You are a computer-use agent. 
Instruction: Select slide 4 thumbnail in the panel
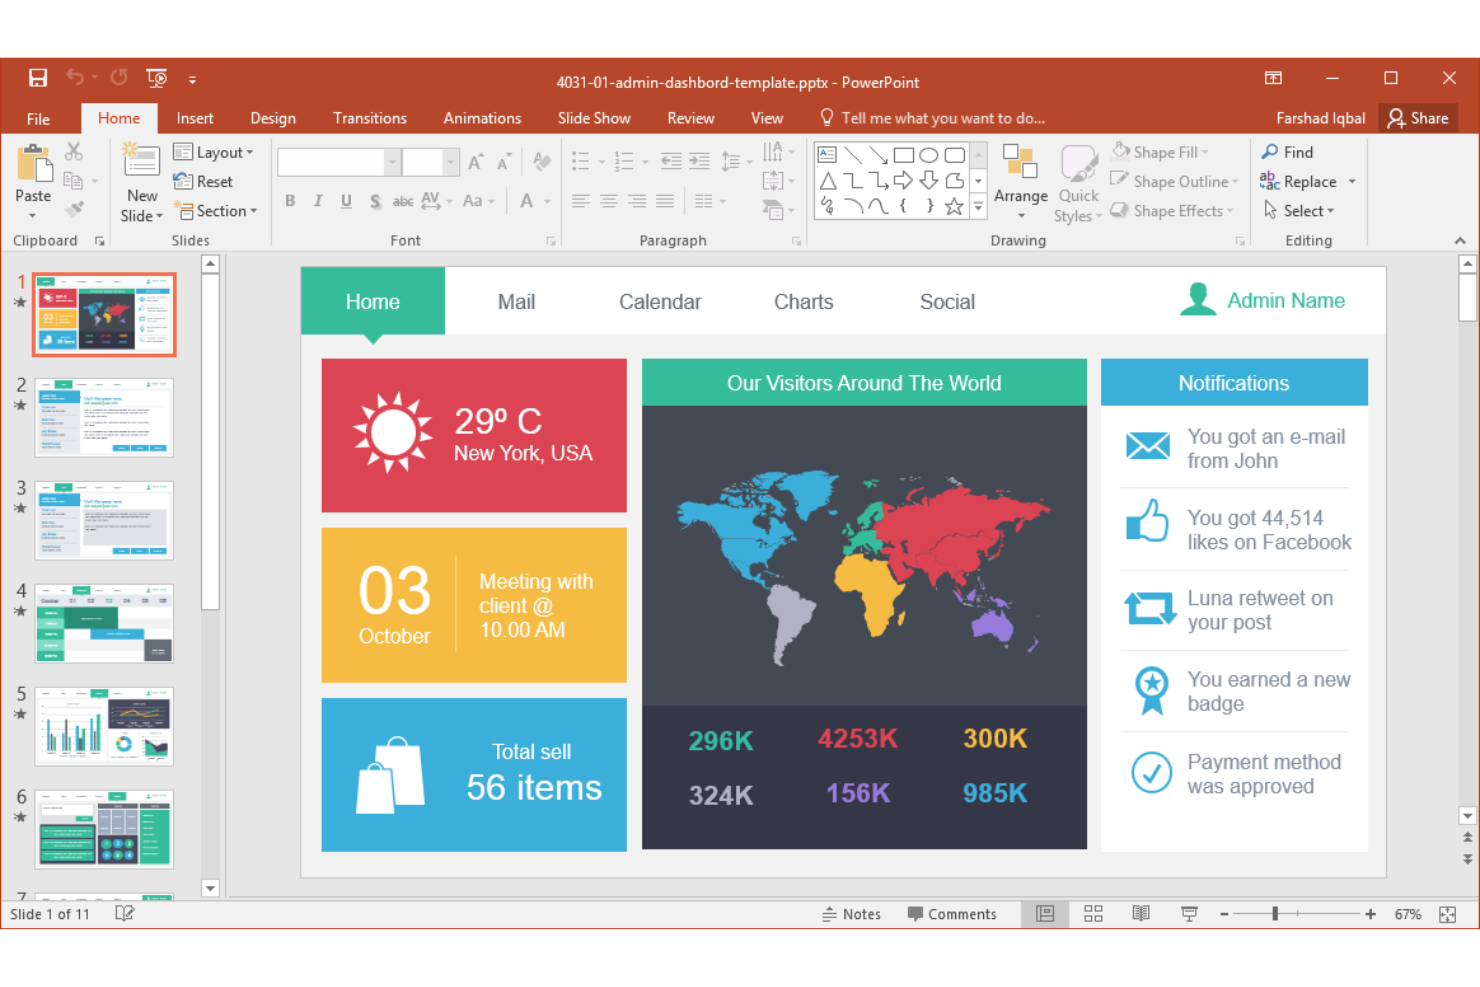[x=103, y=623]
